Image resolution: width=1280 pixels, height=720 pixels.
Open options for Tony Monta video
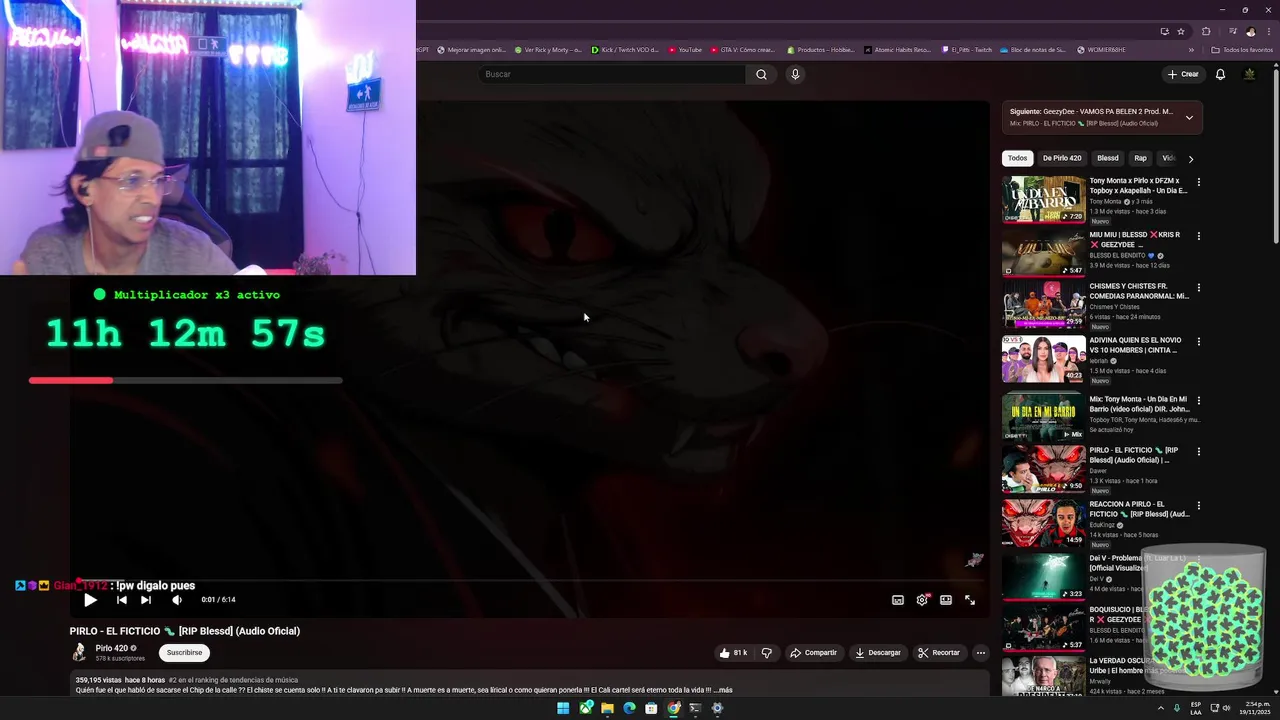tap(1199, 182)
